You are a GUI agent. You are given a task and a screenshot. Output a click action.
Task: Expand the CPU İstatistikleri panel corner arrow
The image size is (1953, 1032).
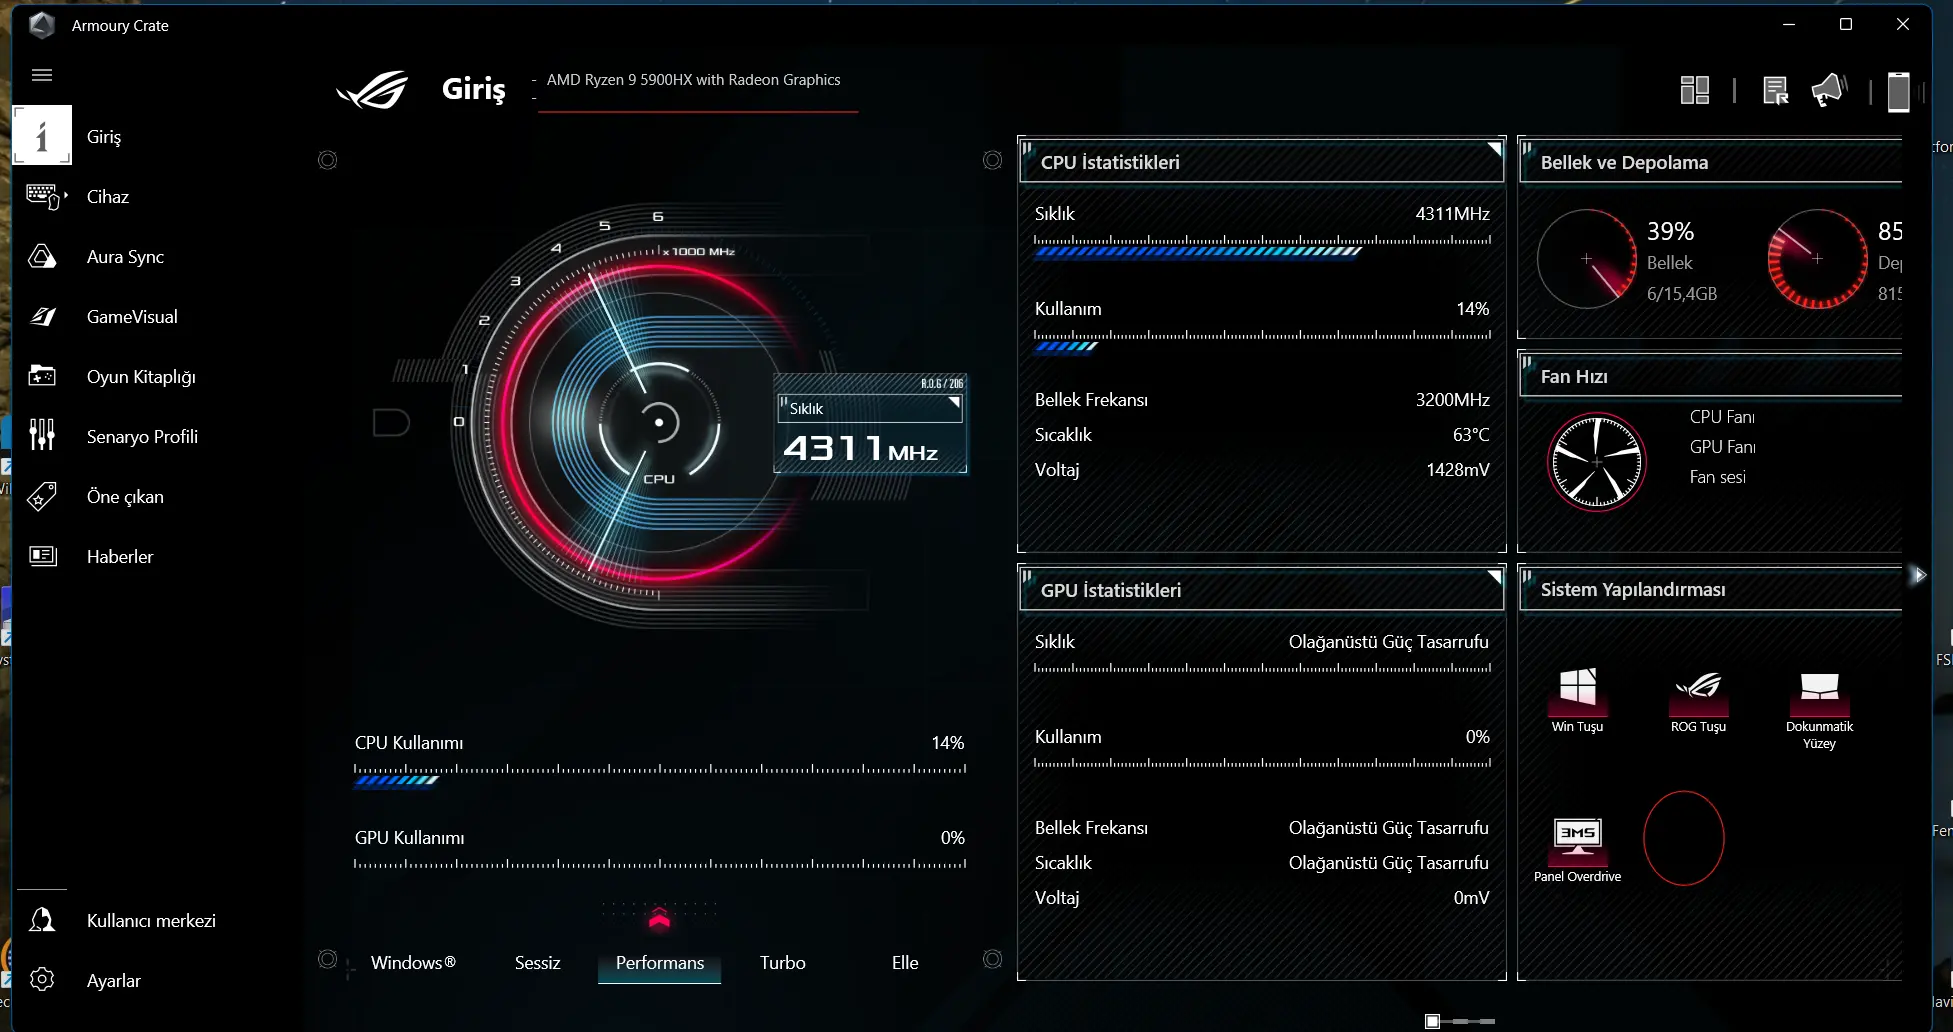click(x=1494, y=149)
